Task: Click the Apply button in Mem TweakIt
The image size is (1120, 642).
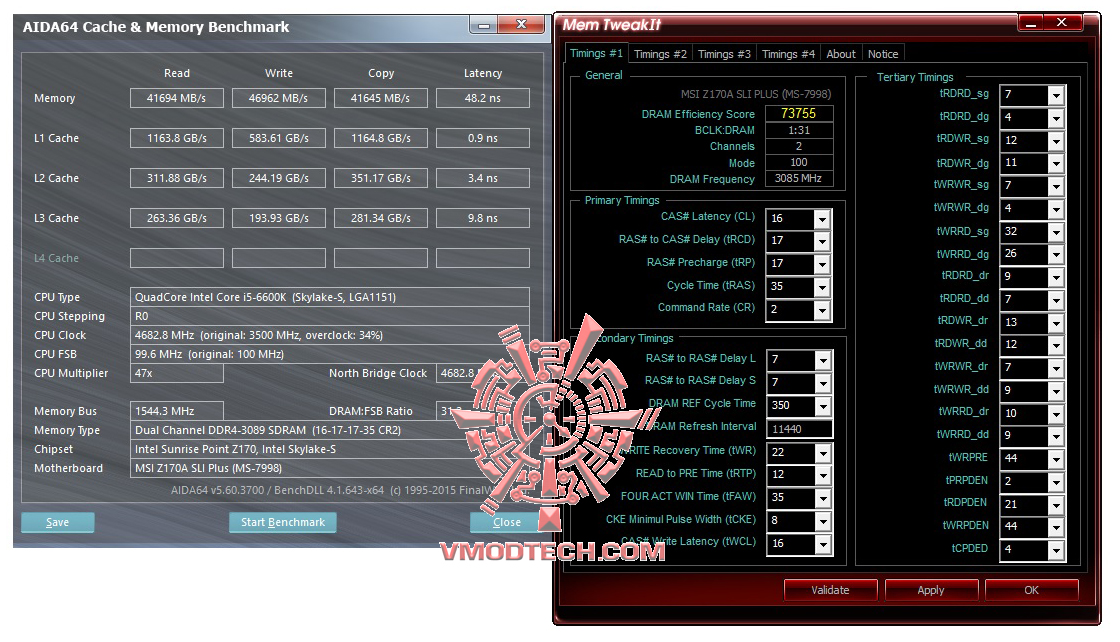Action: coord(931,590)
